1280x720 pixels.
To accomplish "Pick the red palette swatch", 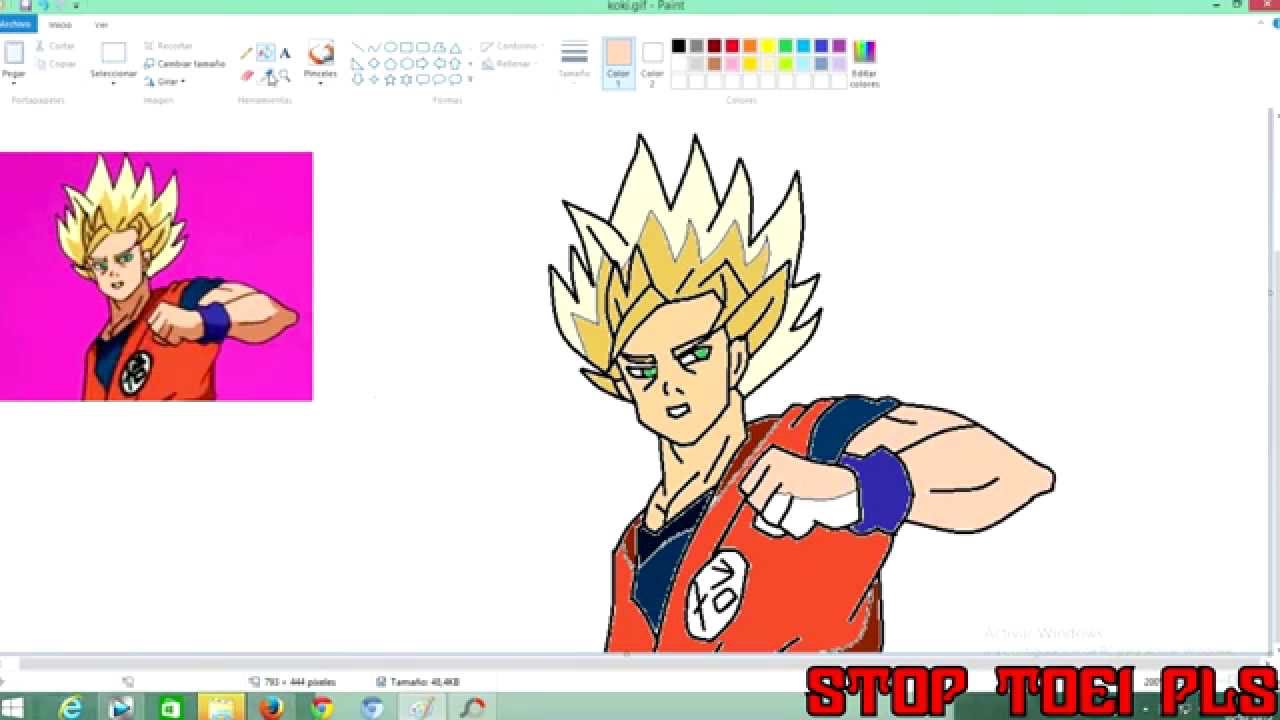I will pyautogui.click(x=732, y=46).
